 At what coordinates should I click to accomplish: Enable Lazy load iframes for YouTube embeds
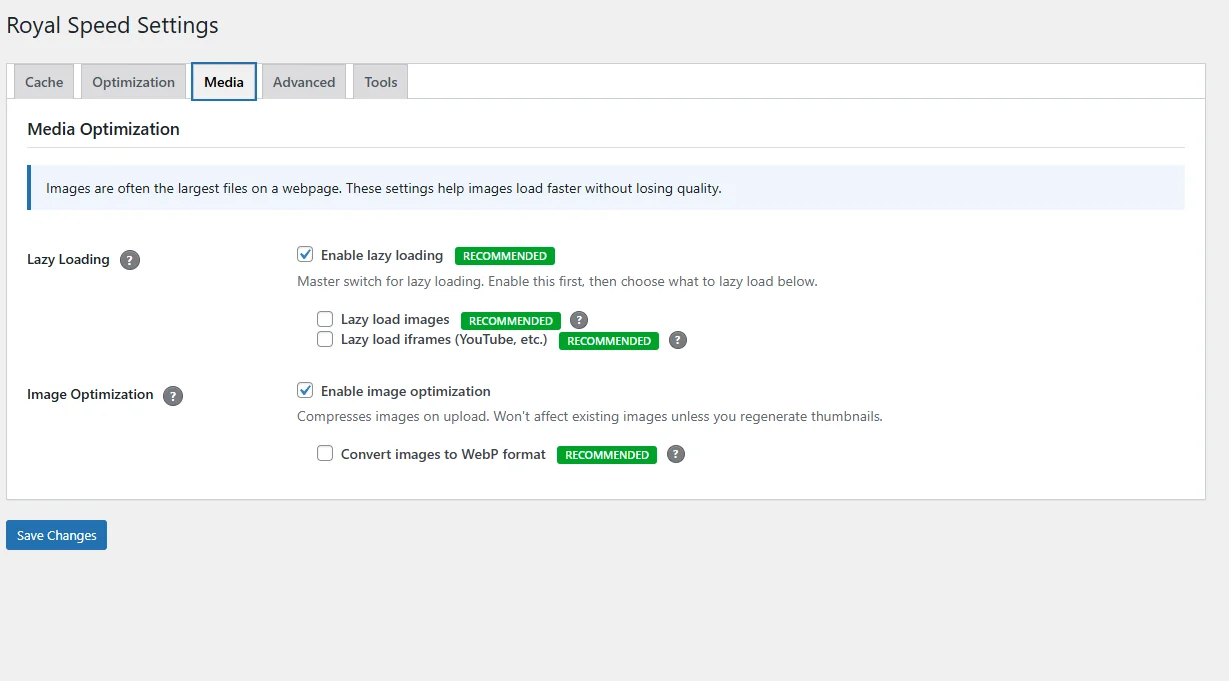click(x=325, y=339)
